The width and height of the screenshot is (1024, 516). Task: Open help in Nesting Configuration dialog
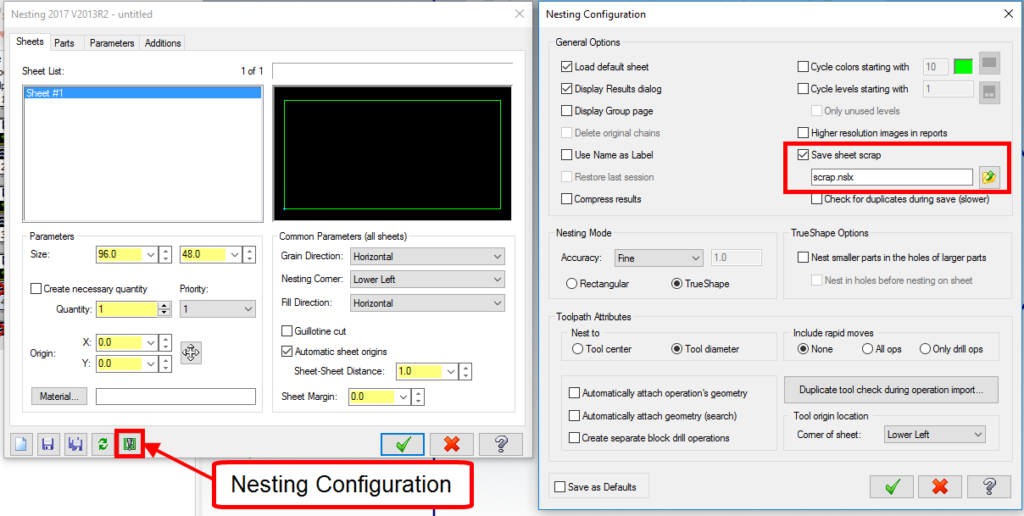click(x=989, y=486)
